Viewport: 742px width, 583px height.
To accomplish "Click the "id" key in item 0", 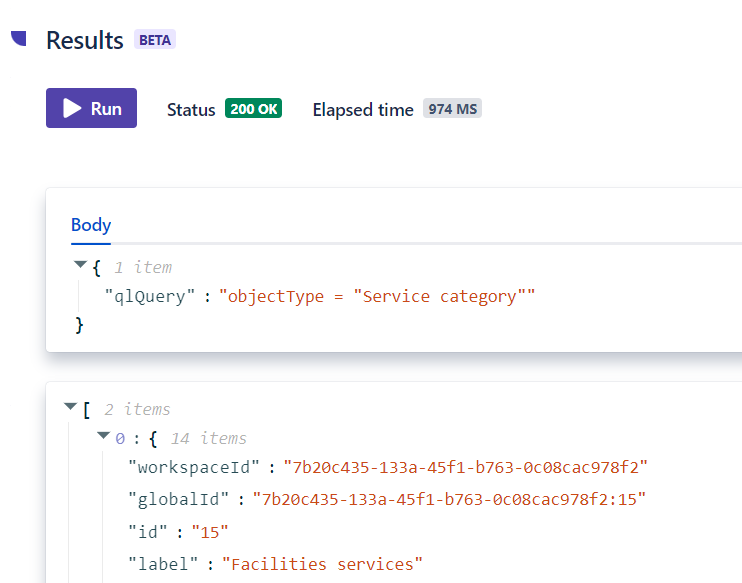I will tap(147, 531).
